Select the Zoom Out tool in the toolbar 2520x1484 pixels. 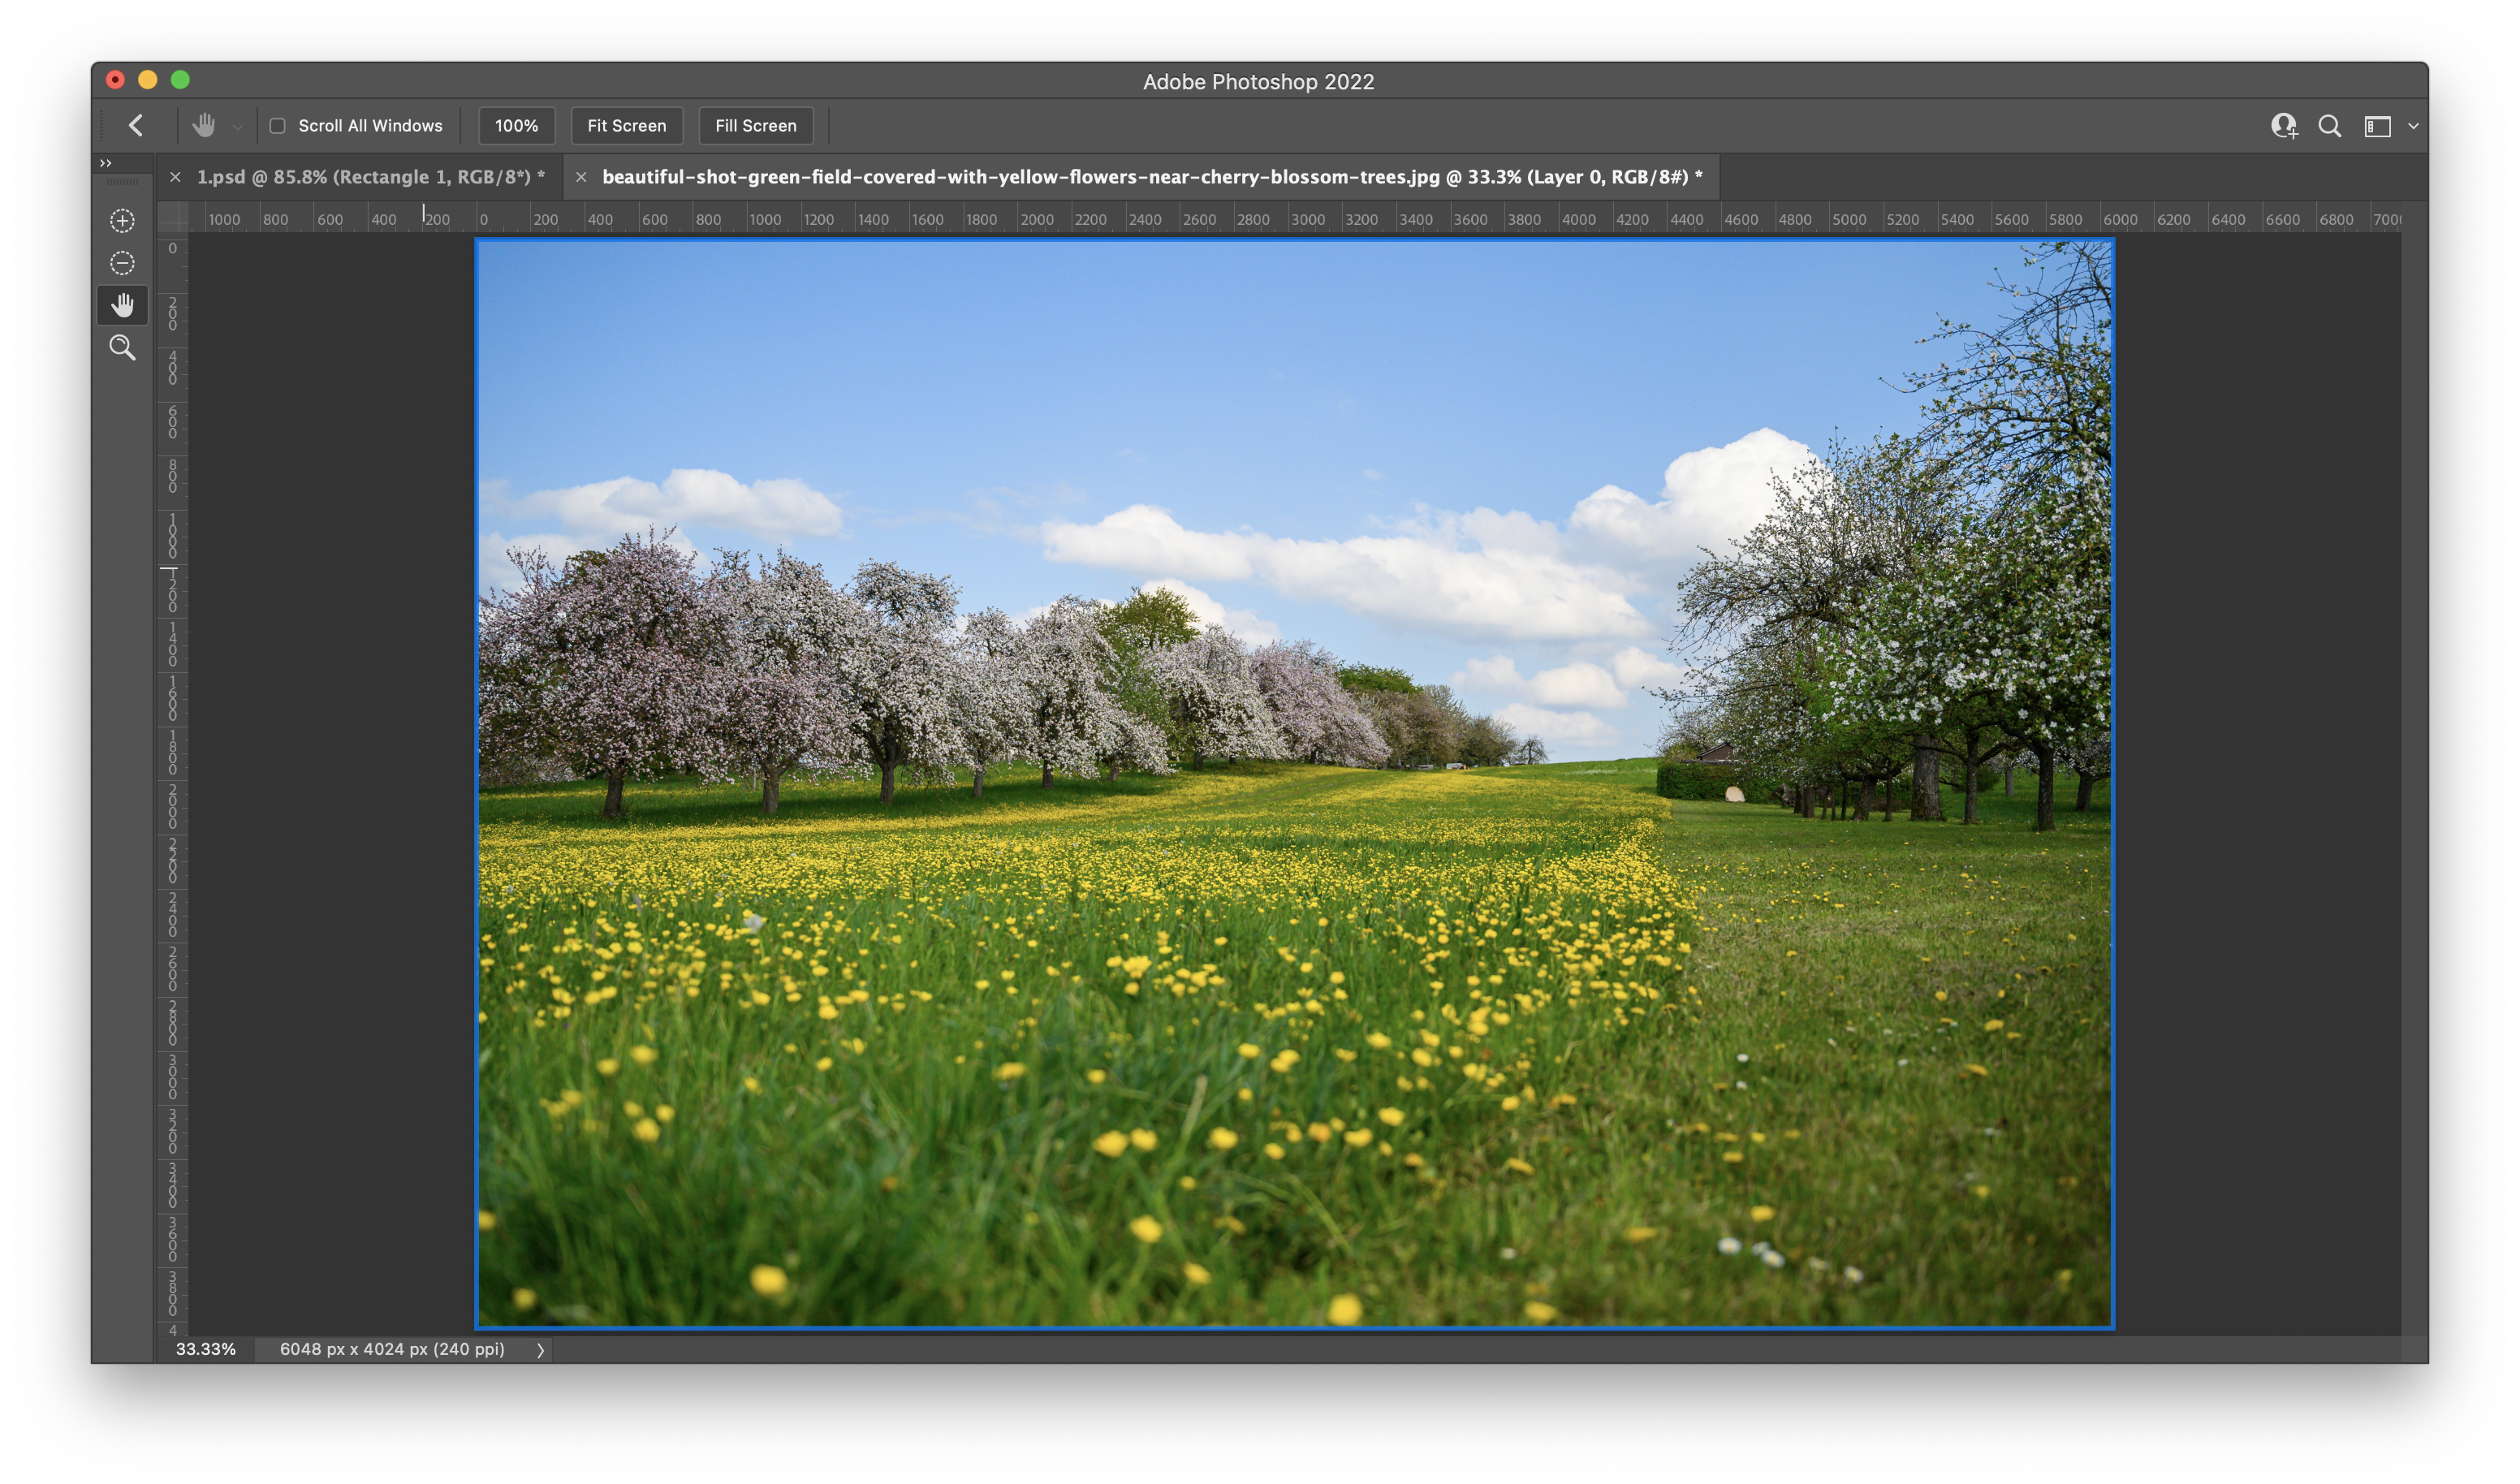122,263
